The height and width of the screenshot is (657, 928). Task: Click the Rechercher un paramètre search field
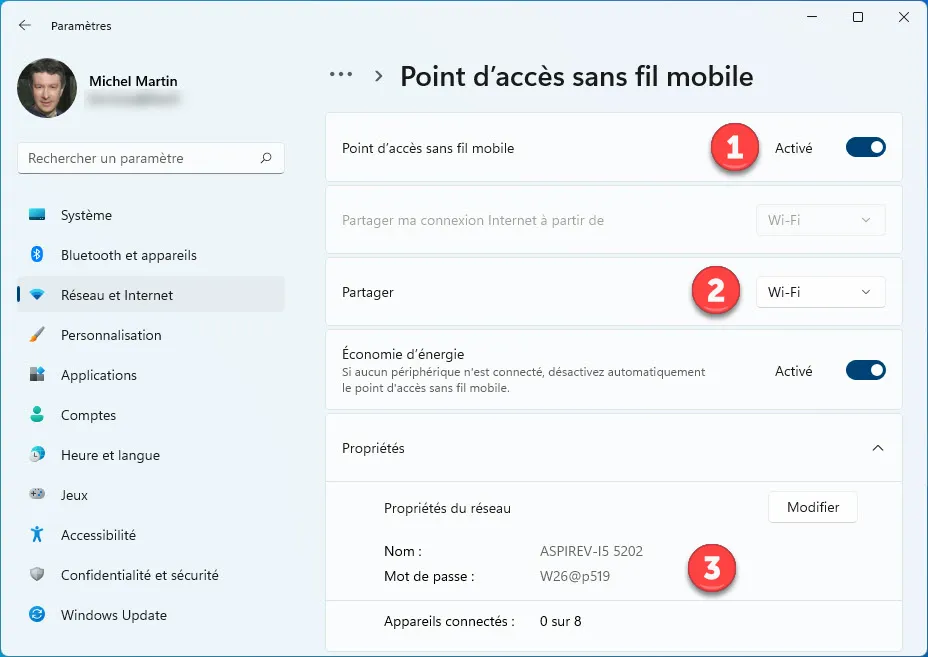[x=140, y=158]
